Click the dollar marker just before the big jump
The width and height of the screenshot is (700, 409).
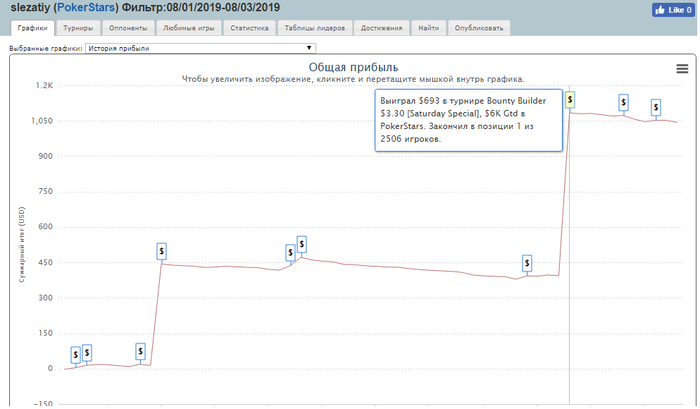pos(527,263)
